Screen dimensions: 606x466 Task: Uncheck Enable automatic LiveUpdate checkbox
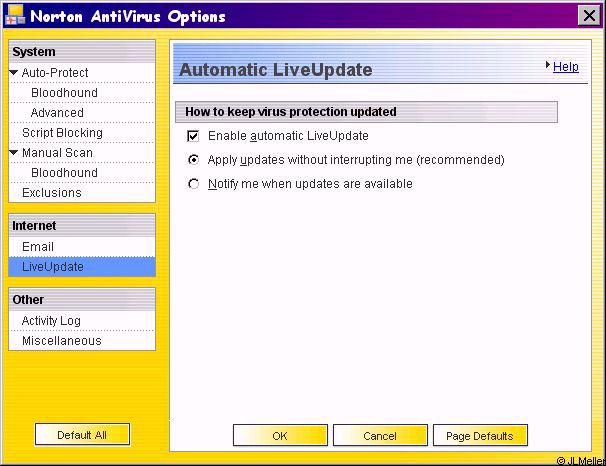click(193, 136)
